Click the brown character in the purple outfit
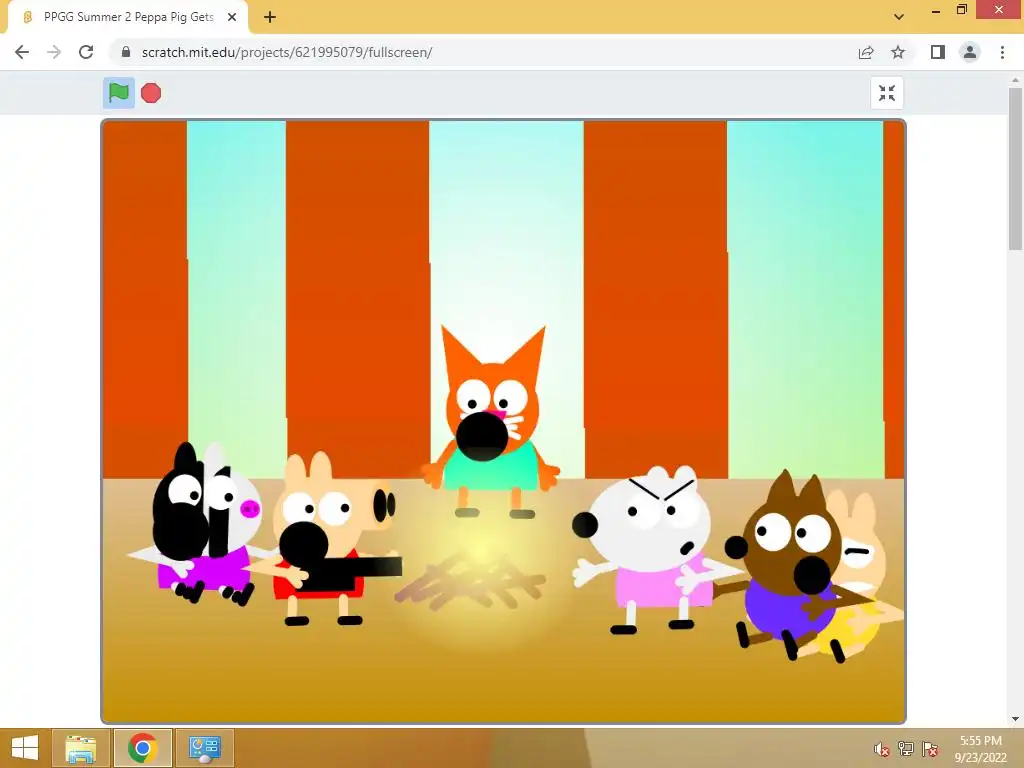Screen dimensions: 1024x768 790,568
